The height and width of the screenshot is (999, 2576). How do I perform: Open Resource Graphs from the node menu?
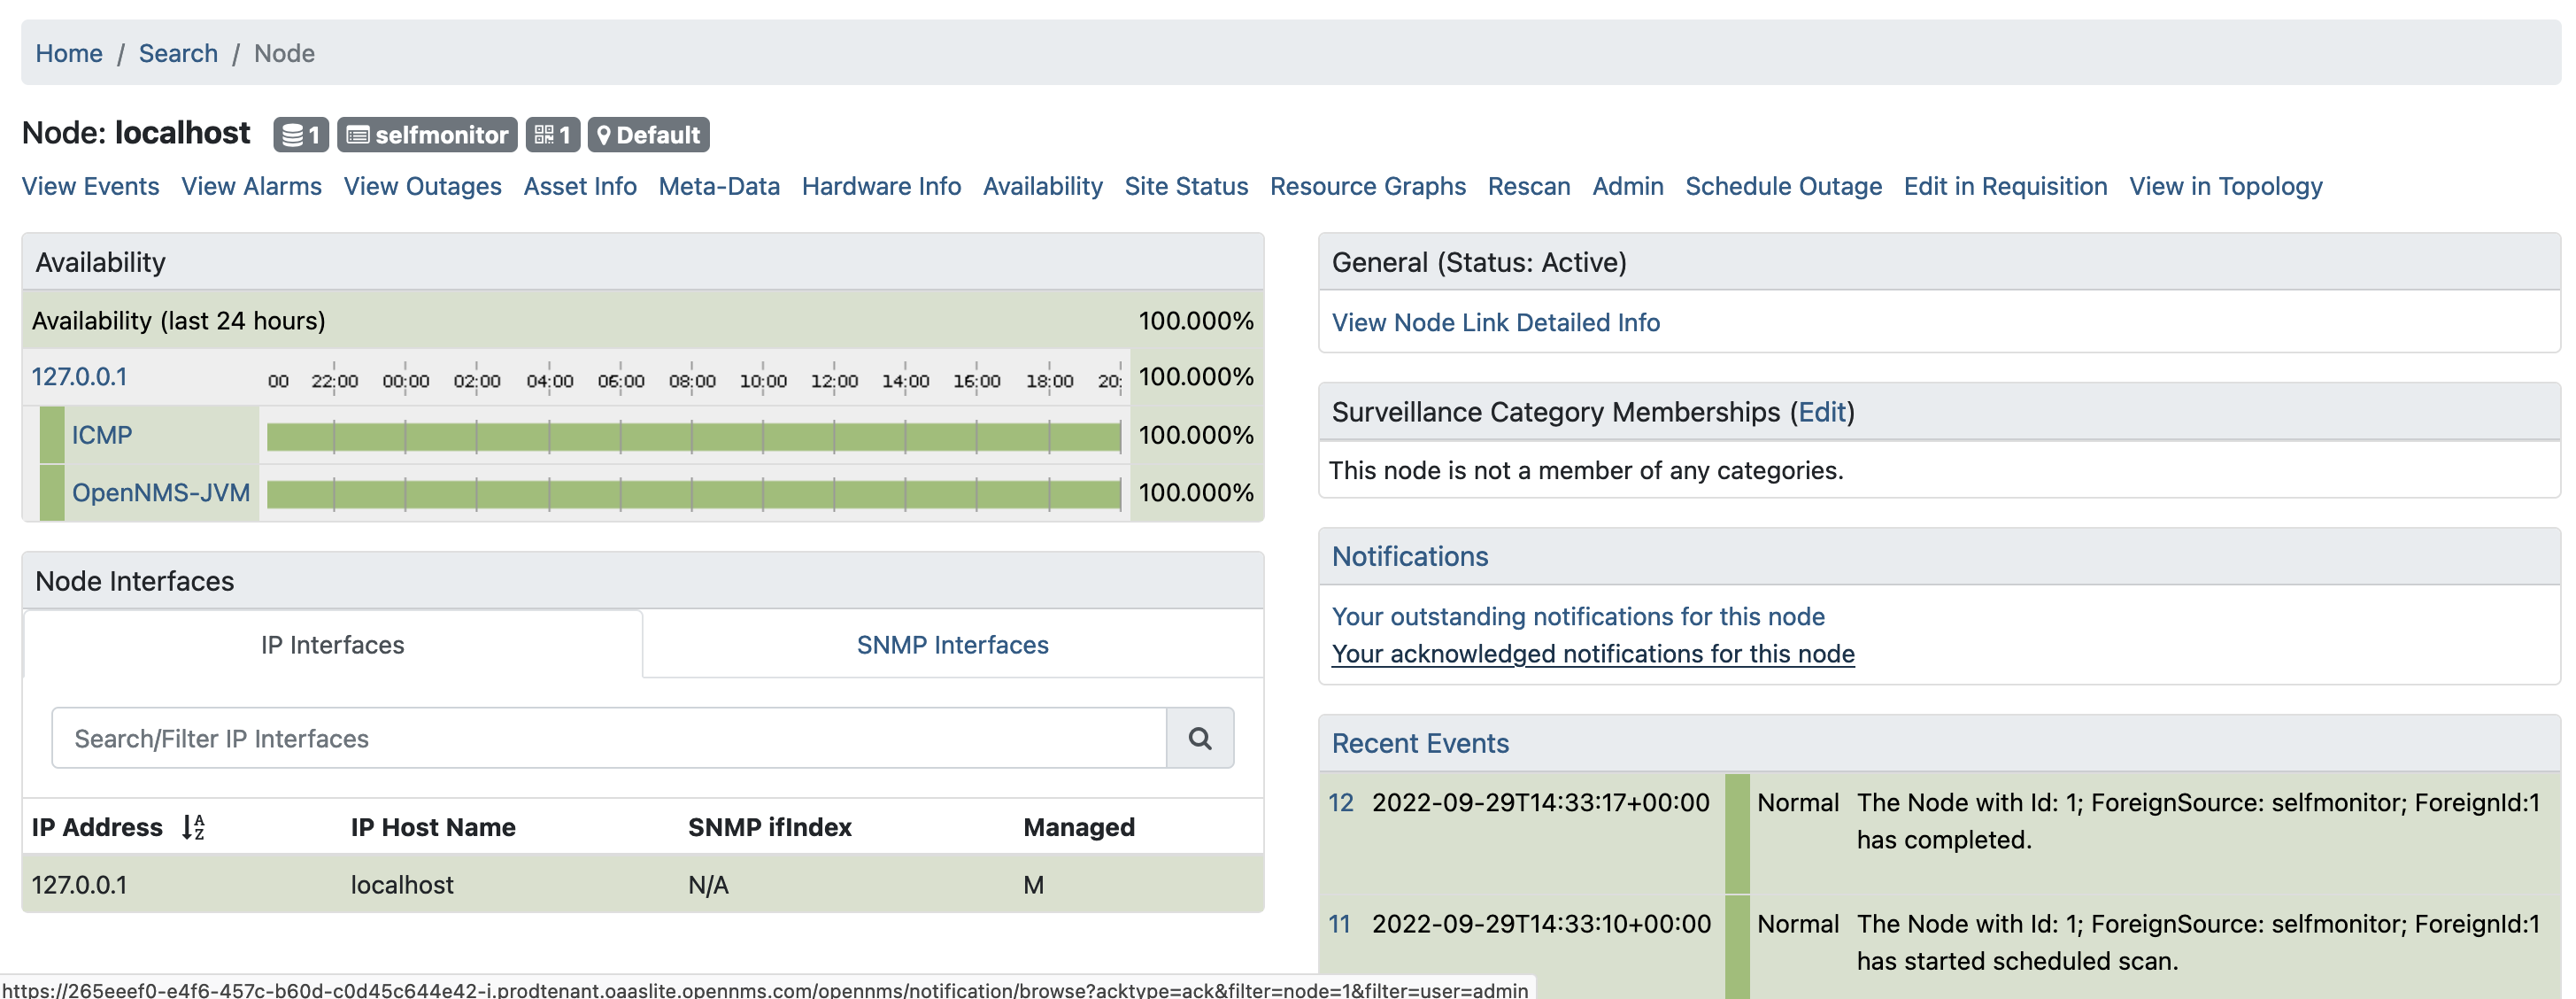coord(1368,186)
